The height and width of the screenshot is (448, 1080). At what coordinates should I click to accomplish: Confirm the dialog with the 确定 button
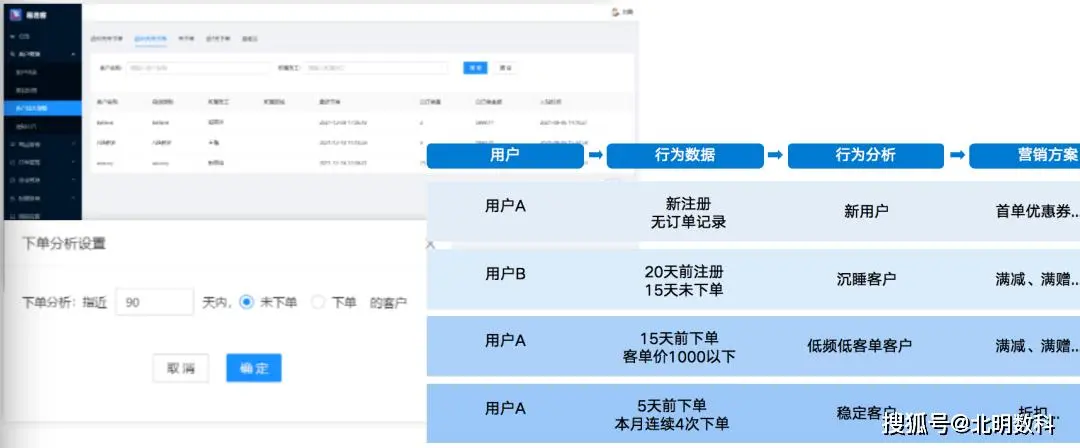click(253, 368)
